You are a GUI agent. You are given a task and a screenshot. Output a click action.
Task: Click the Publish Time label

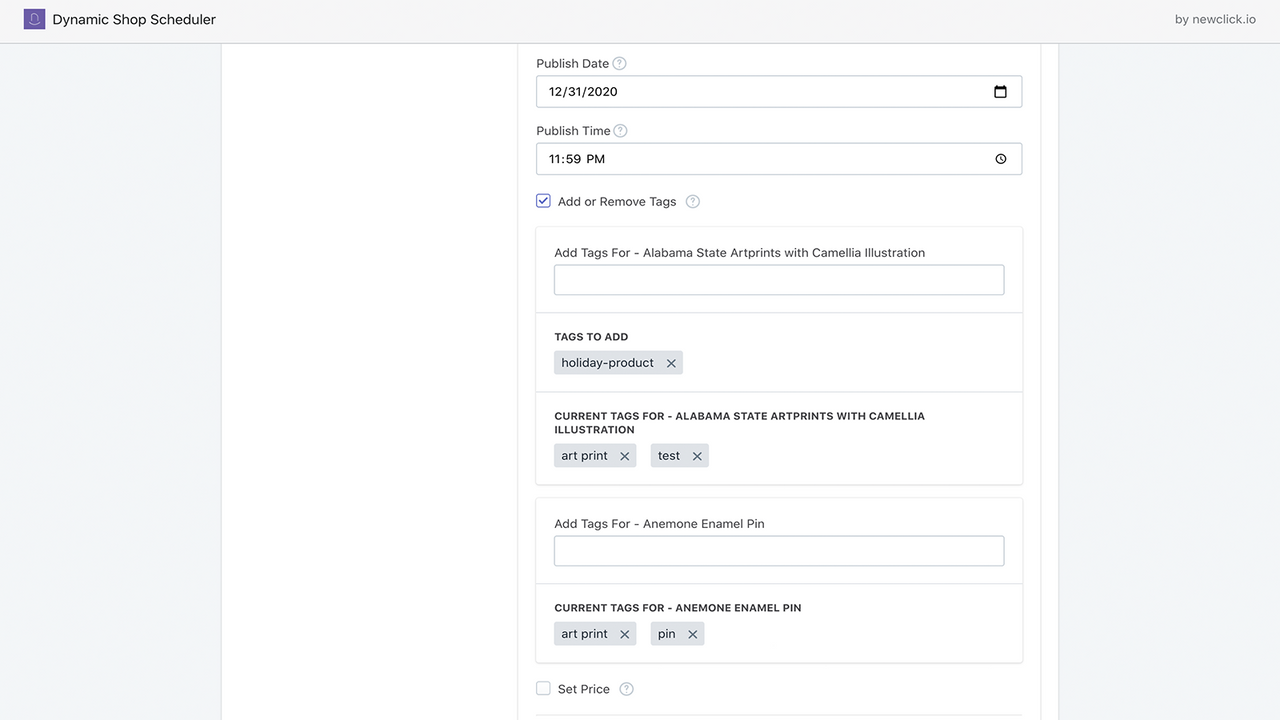click(573, 131)
